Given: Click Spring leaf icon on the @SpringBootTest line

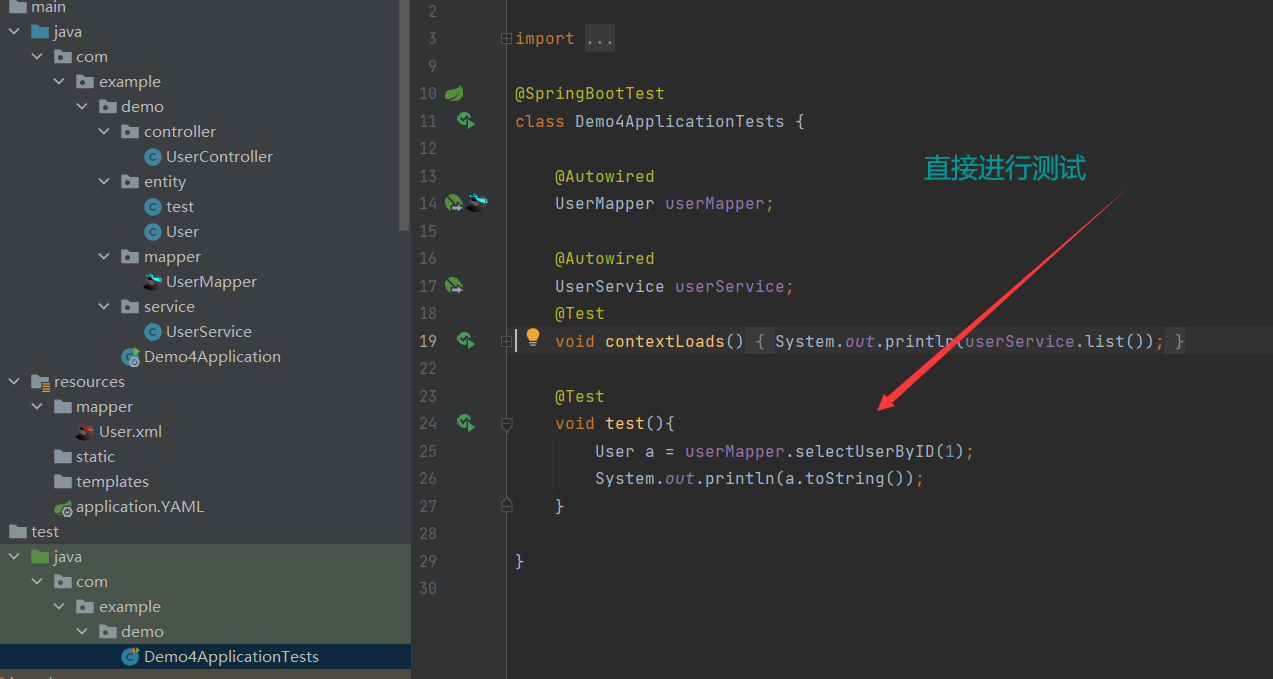Looking at the screenshot, I should tap(452, 92).
